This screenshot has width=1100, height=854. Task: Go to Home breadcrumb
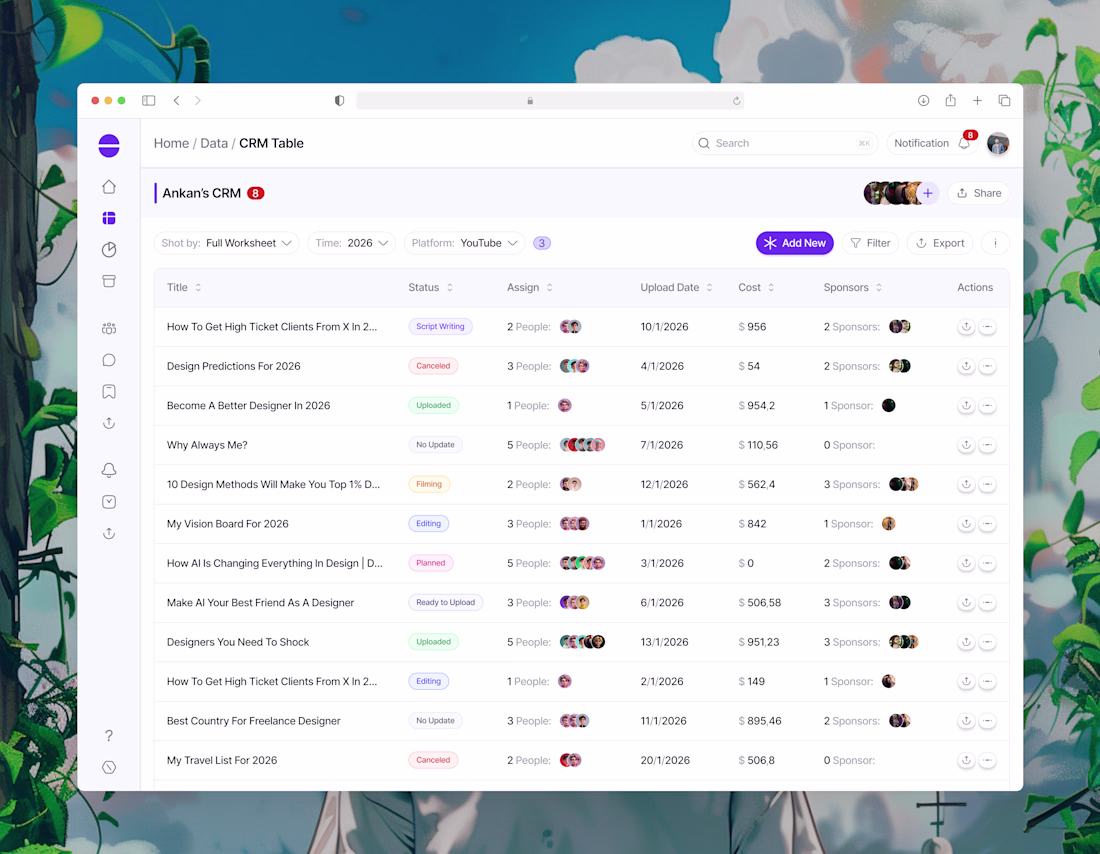171,143
